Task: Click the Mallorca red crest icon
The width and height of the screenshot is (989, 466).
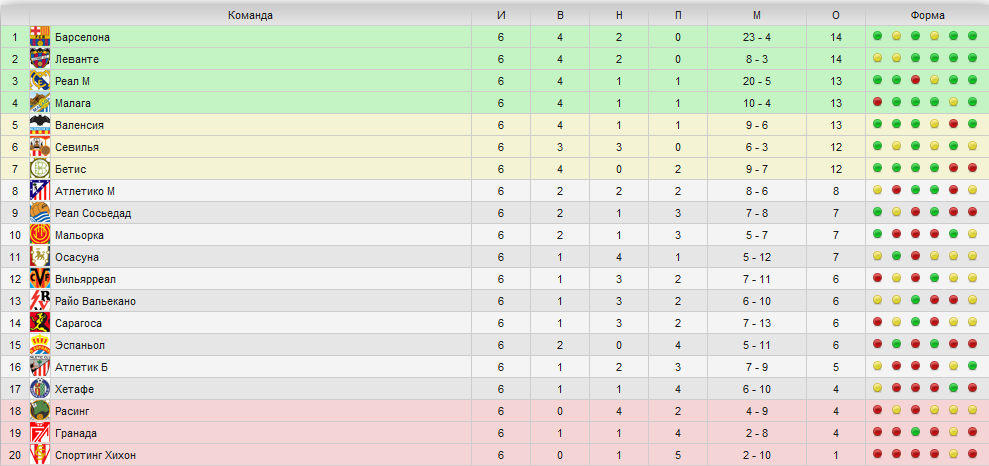Action: tap(40, 235)
